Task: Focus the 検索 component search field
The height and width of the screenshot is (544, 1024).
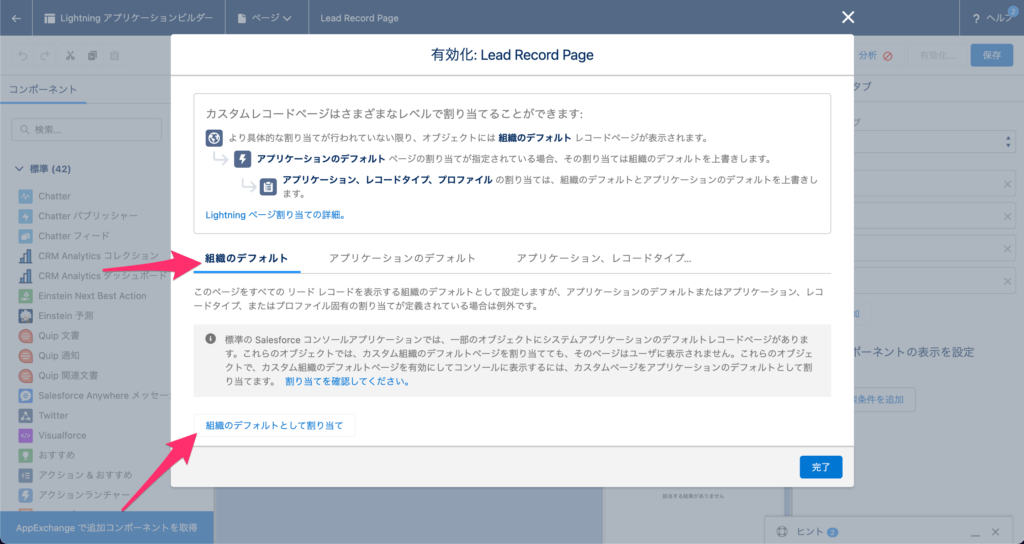Action: coord(86,129)
